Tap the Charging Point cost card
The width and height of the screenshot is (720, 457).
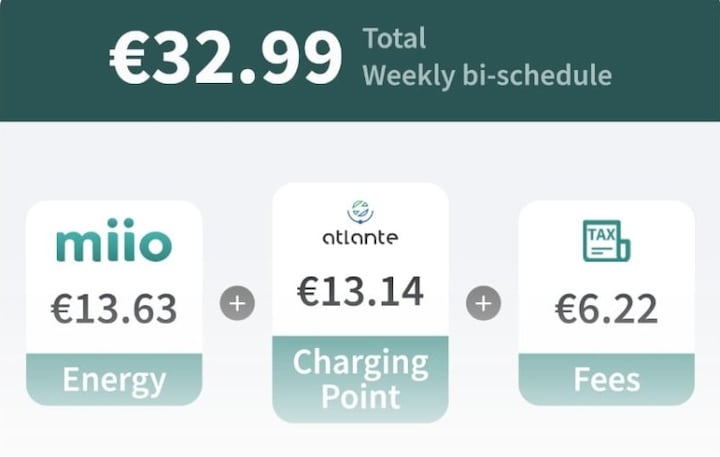(x=360, y=303)
